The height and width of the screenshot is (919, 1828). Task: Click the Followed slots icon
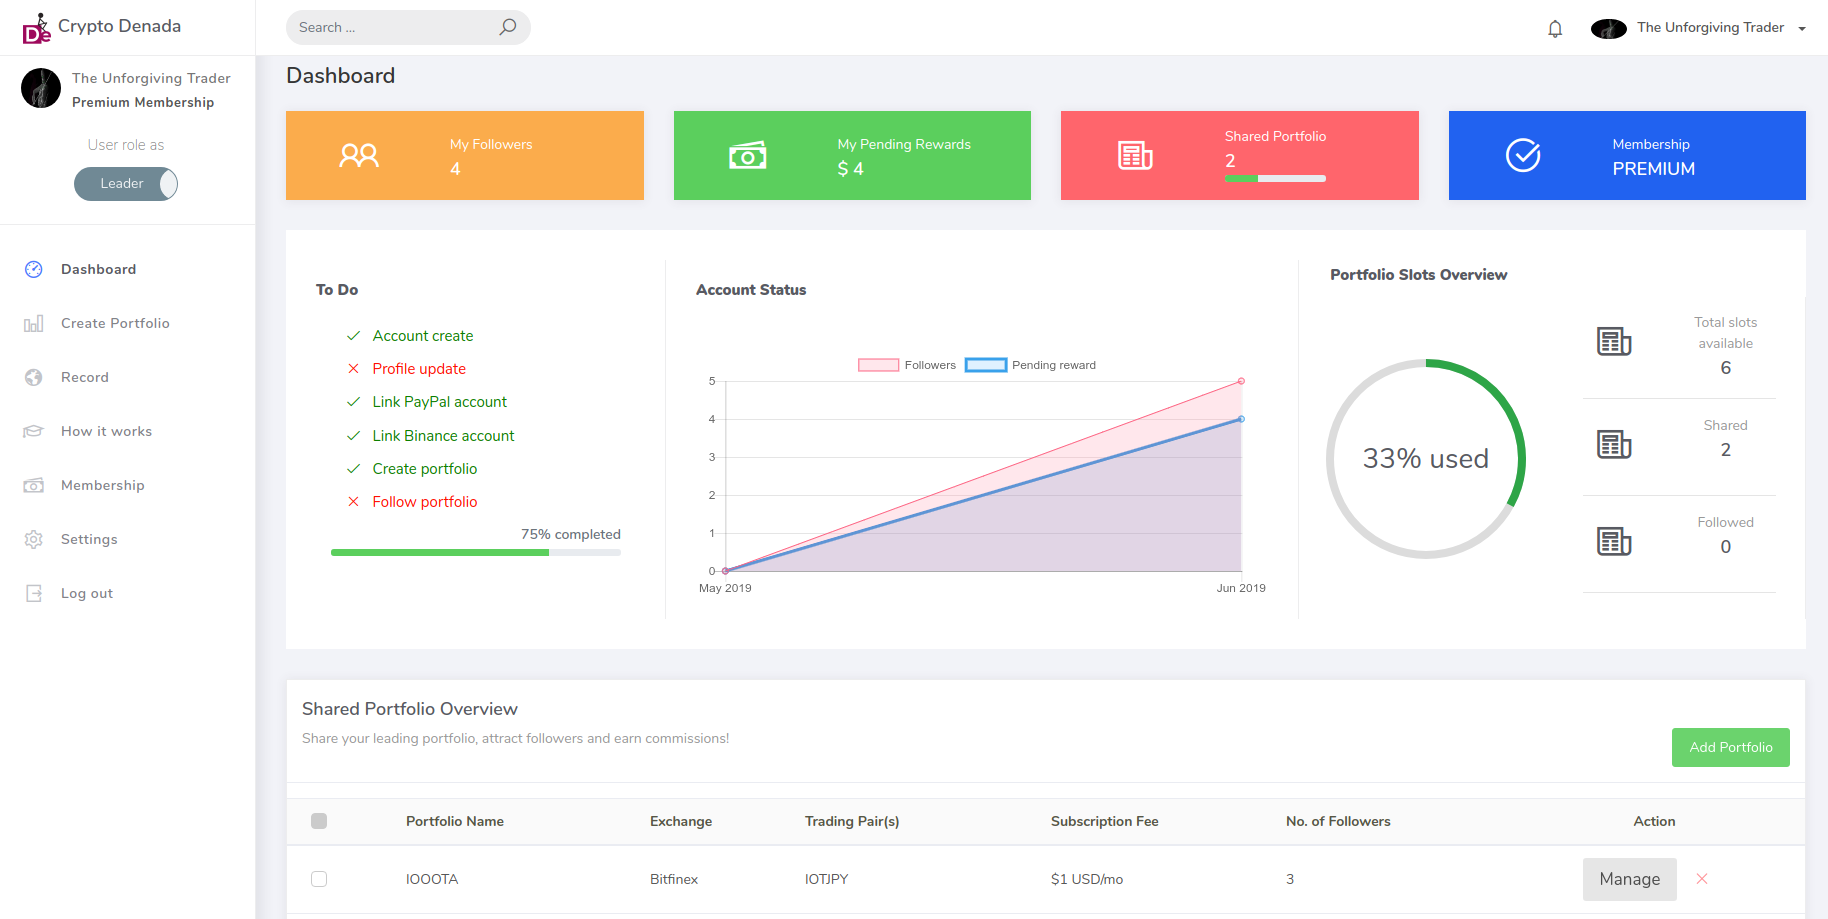tap(1614, 541)
